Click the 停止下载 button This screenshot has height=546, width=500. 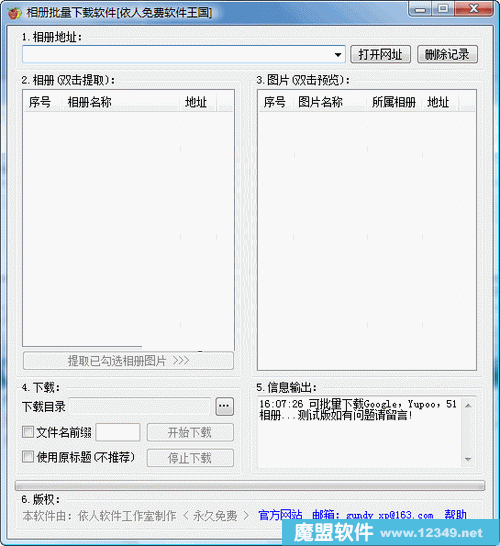point(190,458)
